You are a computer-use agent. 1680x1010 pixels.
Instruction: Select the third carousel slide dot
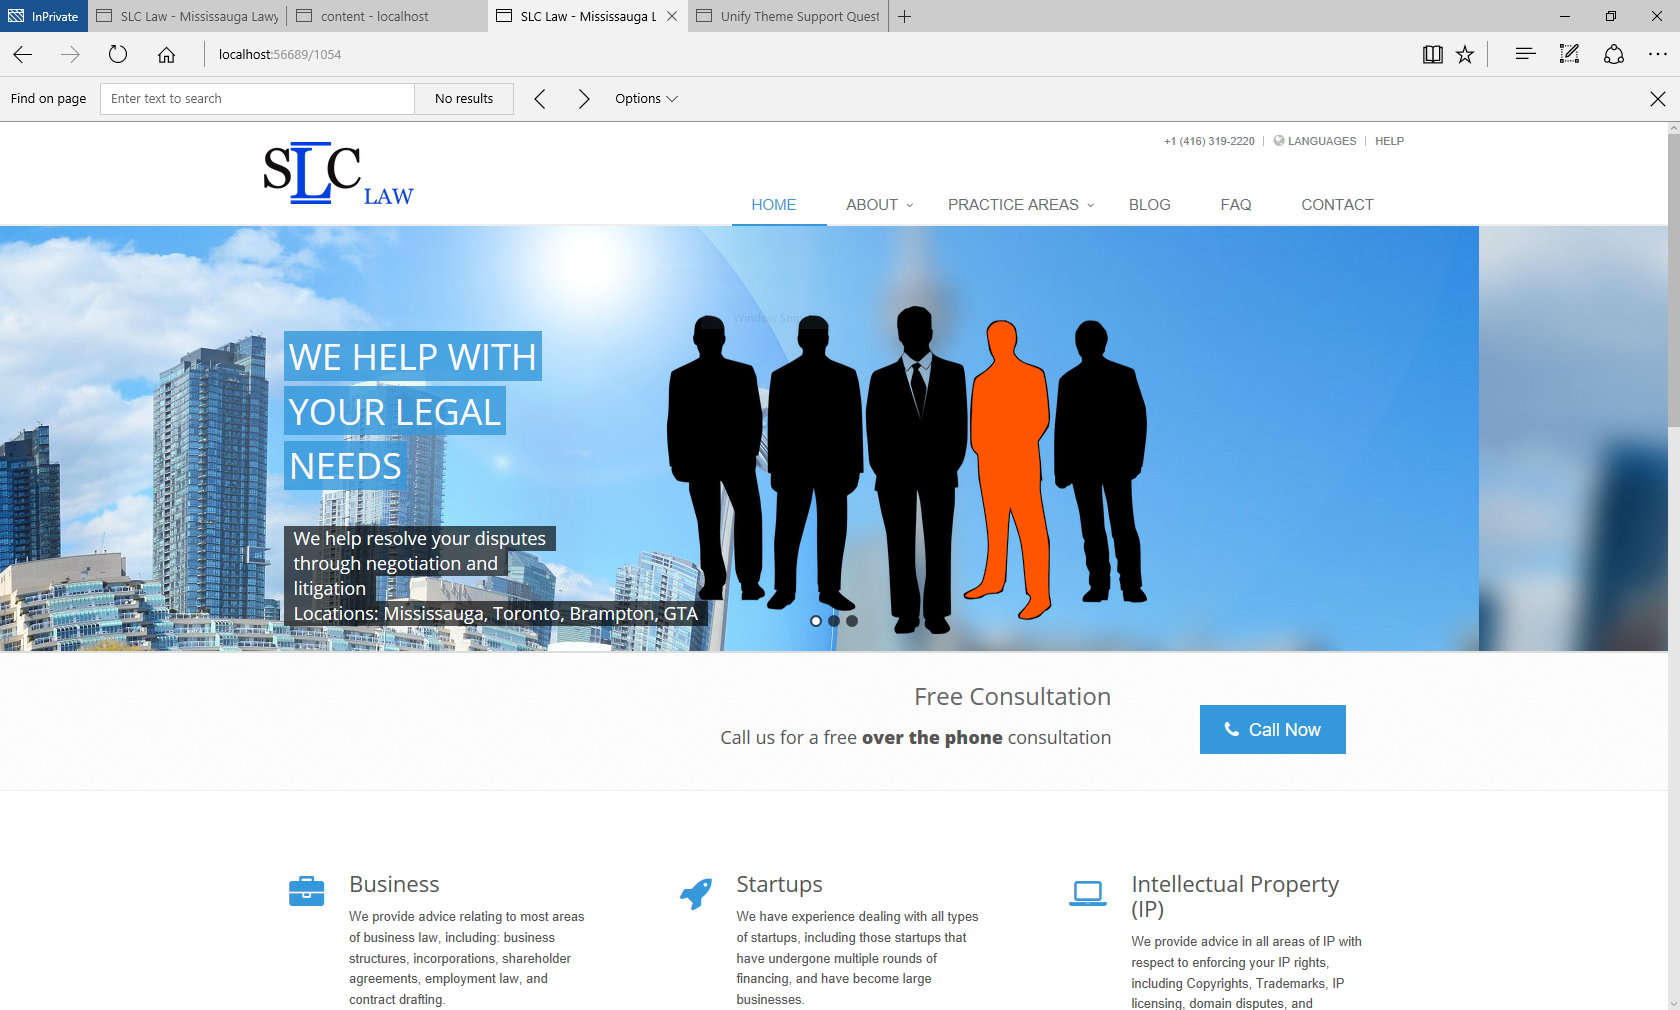click(x=852, y=621)
